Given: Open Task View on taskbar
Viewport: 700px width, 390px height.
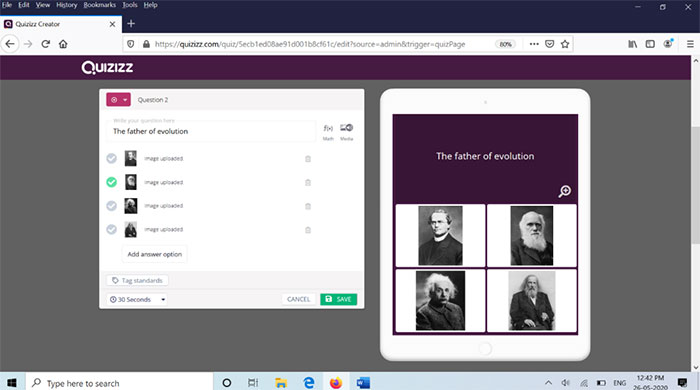Looking at the screenshot, I should [x=253, y=383].
